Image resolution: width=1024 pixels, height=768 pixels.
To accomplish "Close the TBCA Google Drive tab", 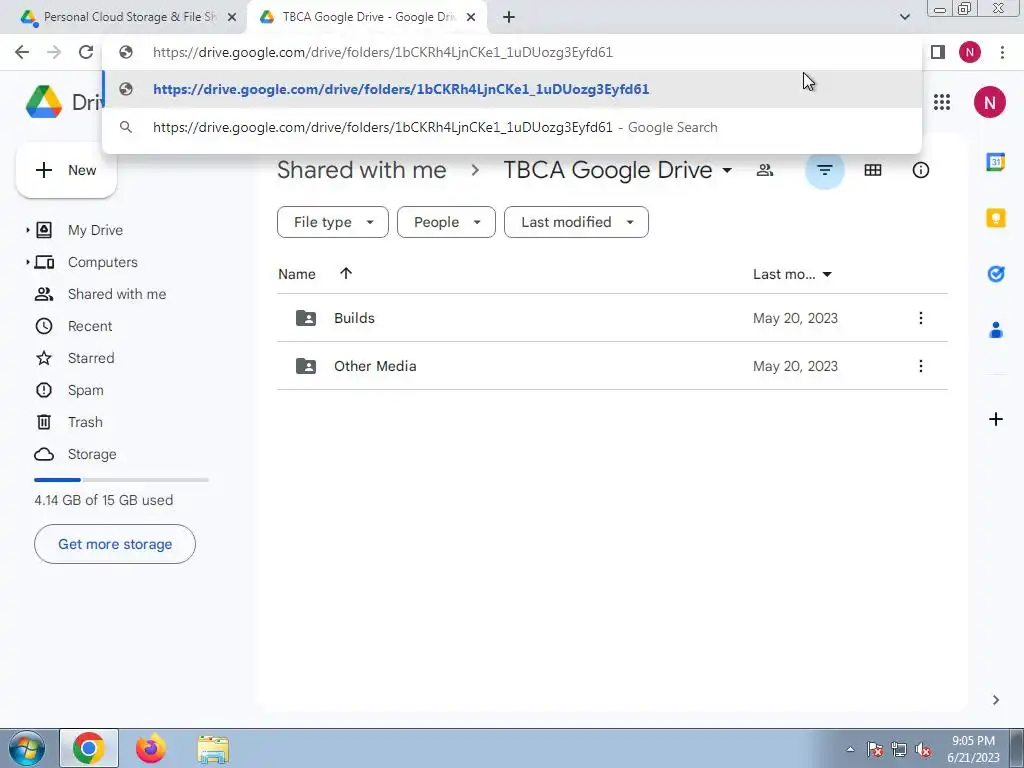I will coord(471,17).
